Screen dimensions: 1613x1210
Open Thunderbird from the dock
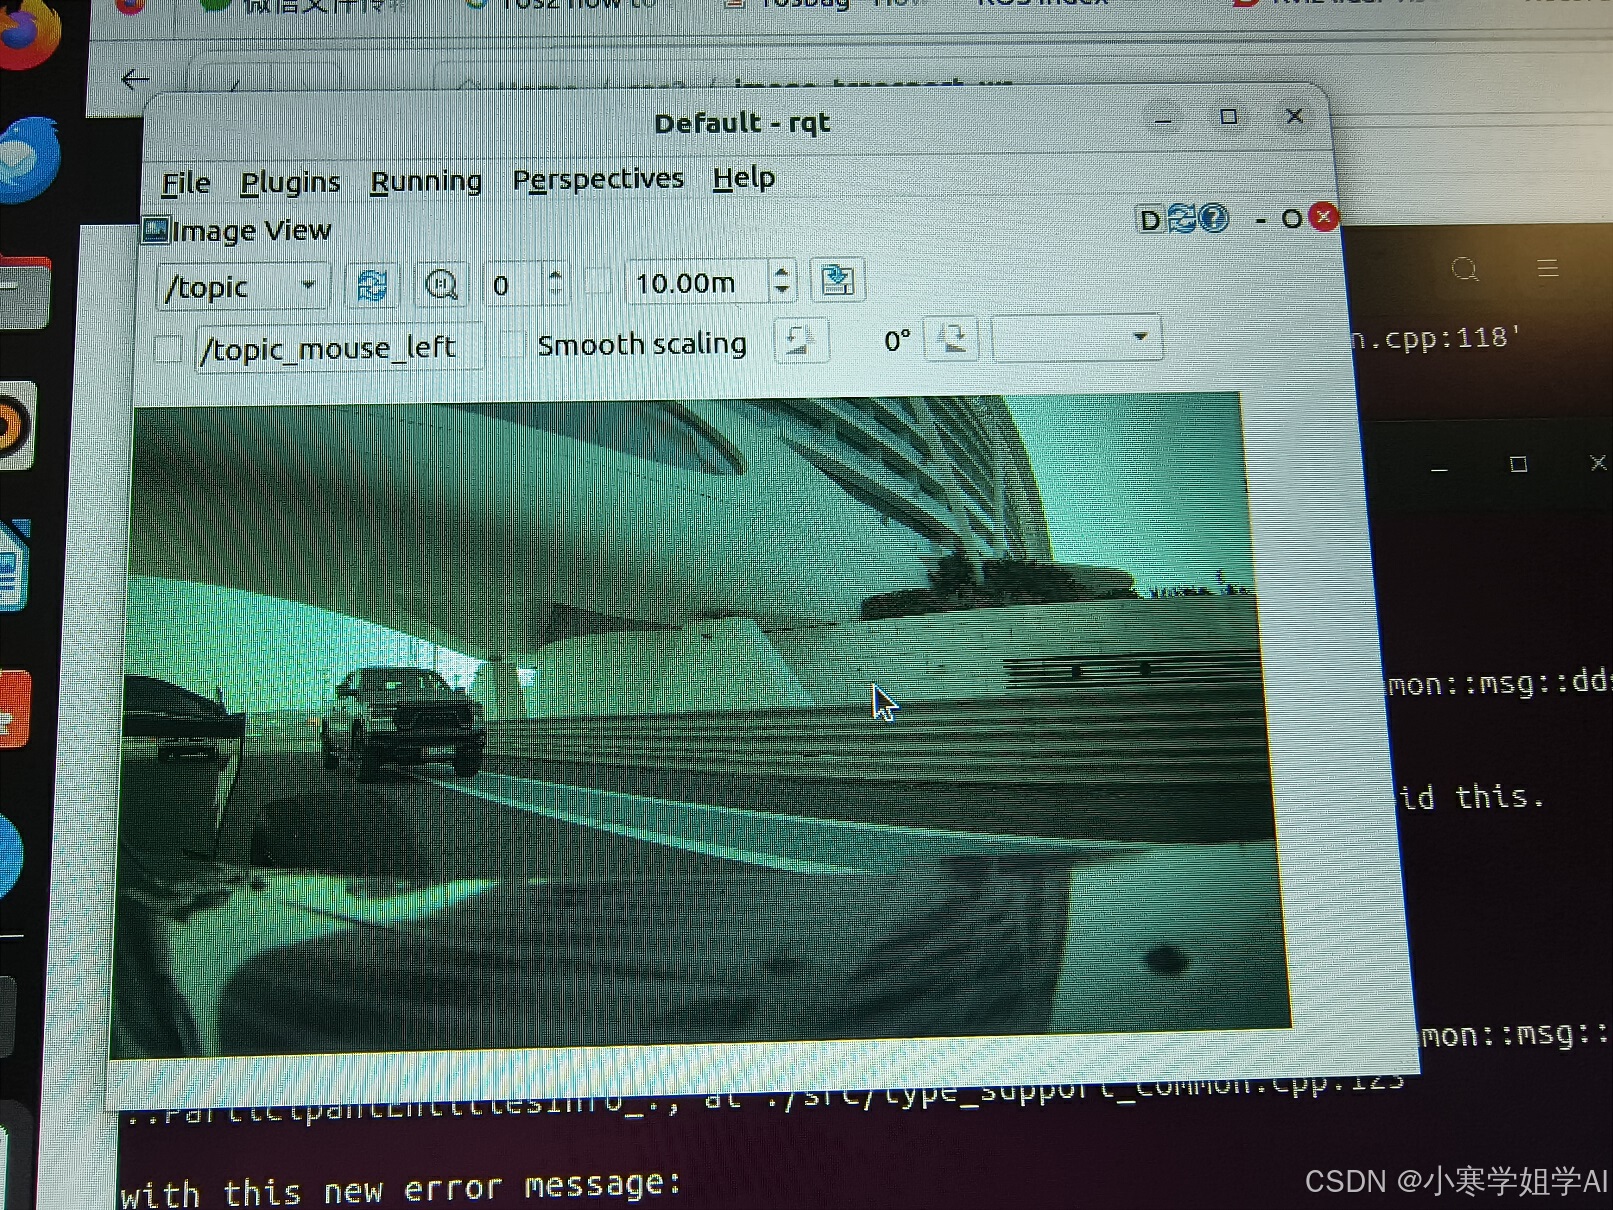click(x=28, y=160)
